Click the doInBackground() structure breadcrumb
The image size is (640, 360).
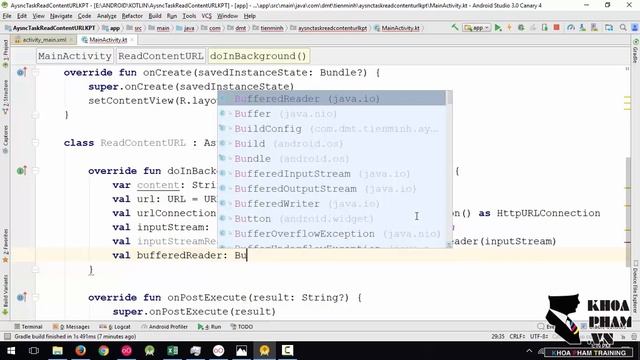pyautogui.click(x=258, y=56)
